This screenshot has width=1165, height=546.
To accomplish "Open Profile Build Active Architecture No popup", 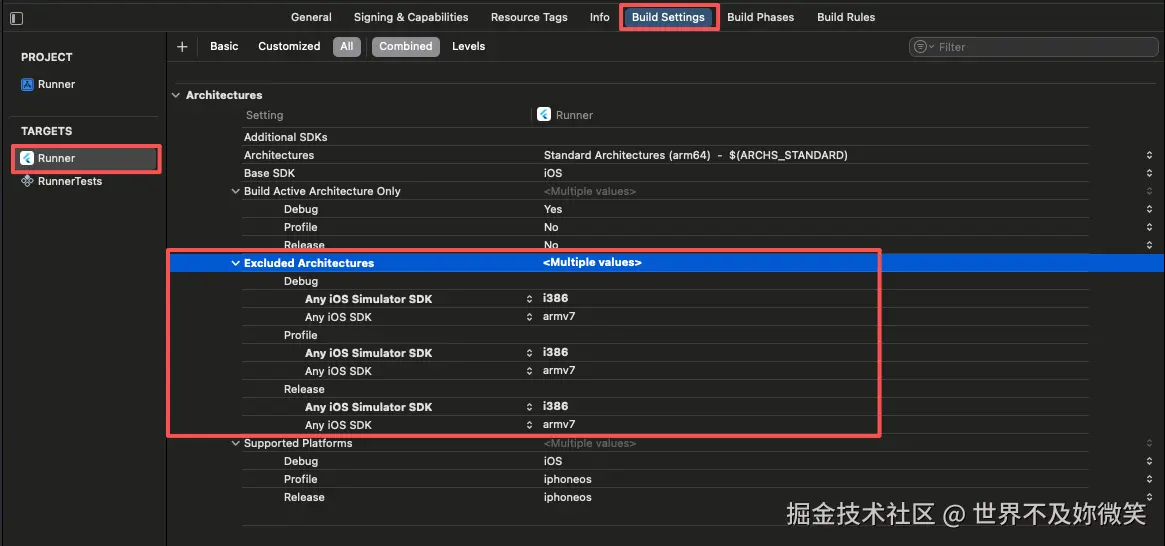I will (1149, 227).
